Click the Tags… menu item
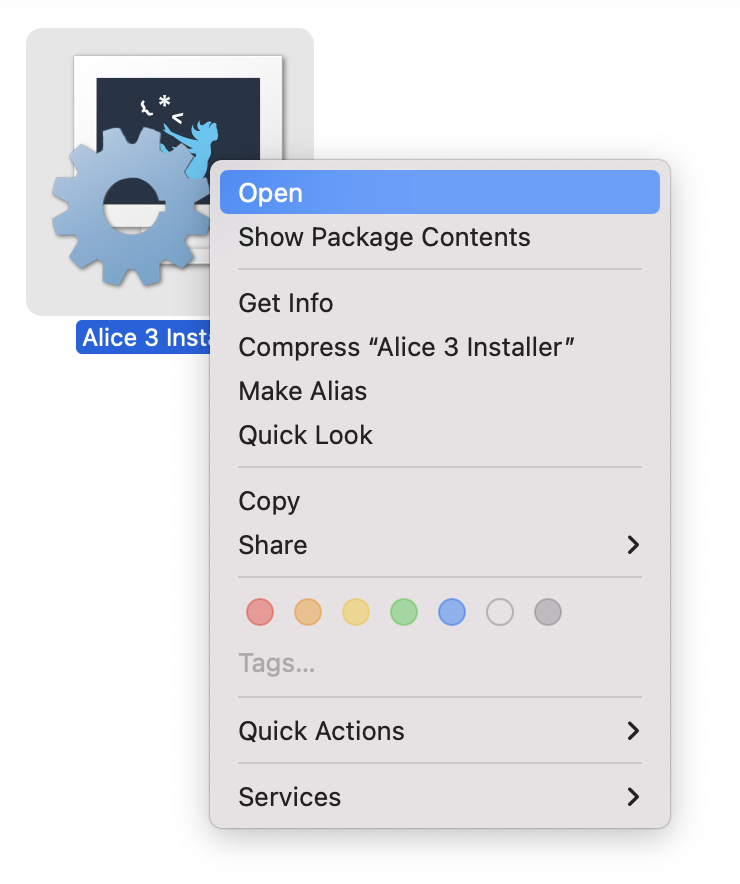This screenshot has width=740, height=884. (276, 663)
